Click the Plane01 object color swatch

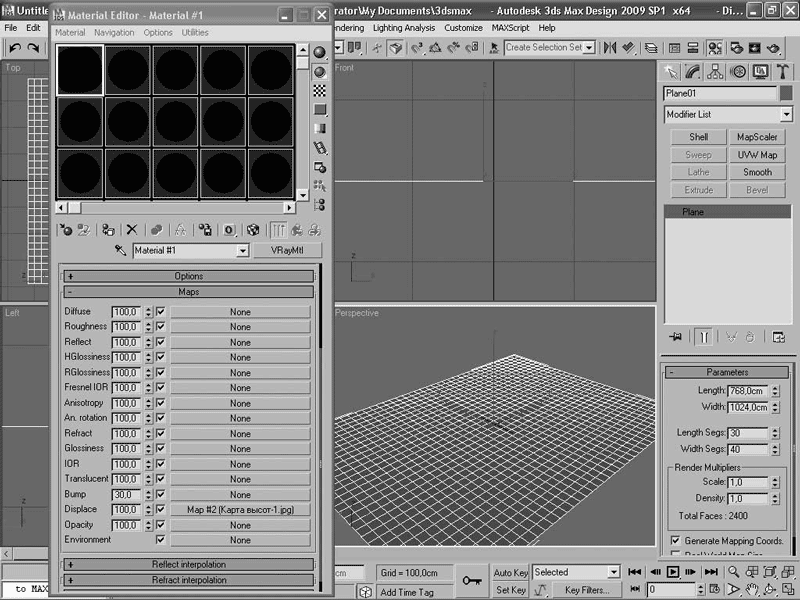tap(785, 93)
